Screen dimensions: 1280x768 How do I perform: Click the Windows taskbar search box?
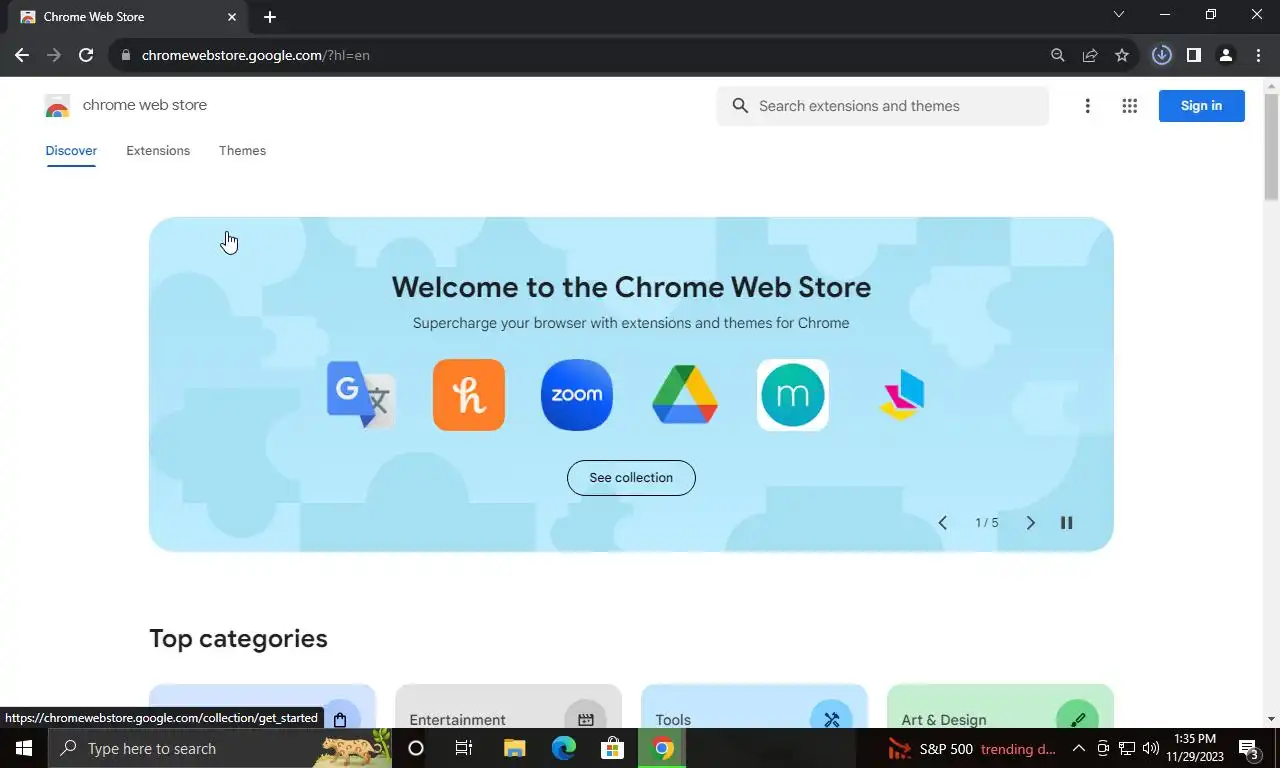220,748
